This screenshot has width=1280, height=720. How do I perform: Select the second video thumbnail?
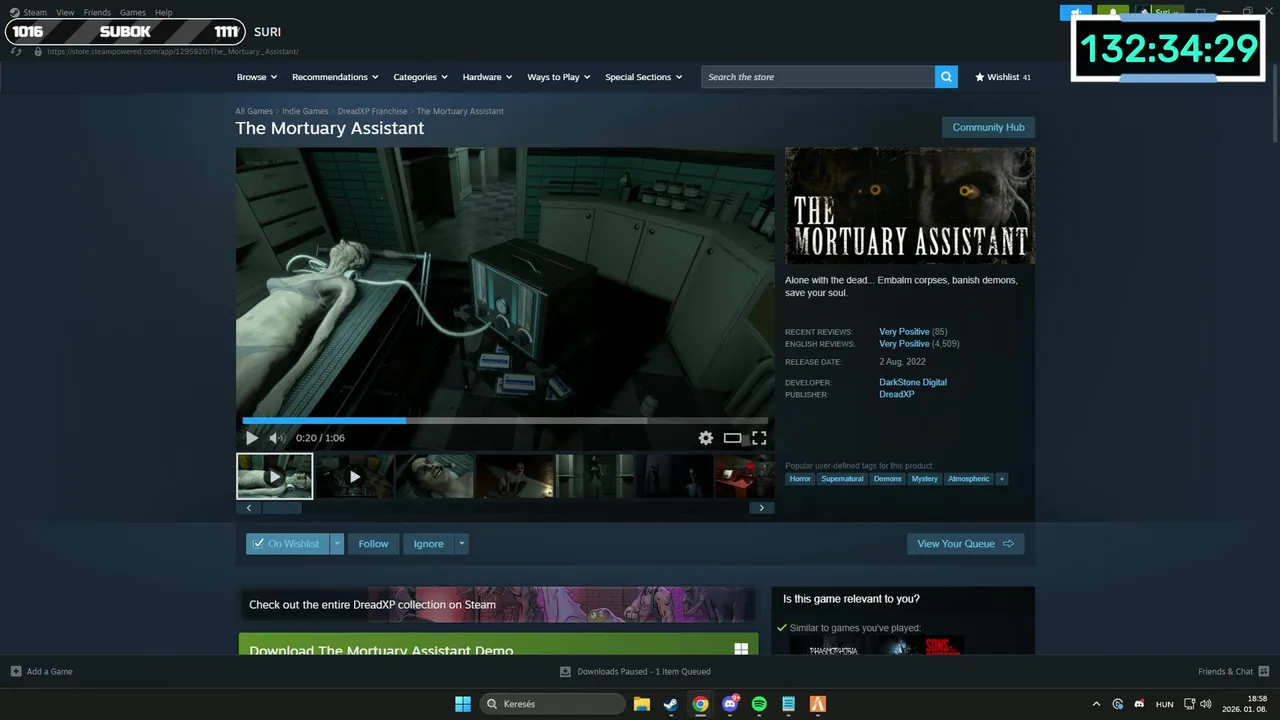pyautogui.click(x=354, y=477)
